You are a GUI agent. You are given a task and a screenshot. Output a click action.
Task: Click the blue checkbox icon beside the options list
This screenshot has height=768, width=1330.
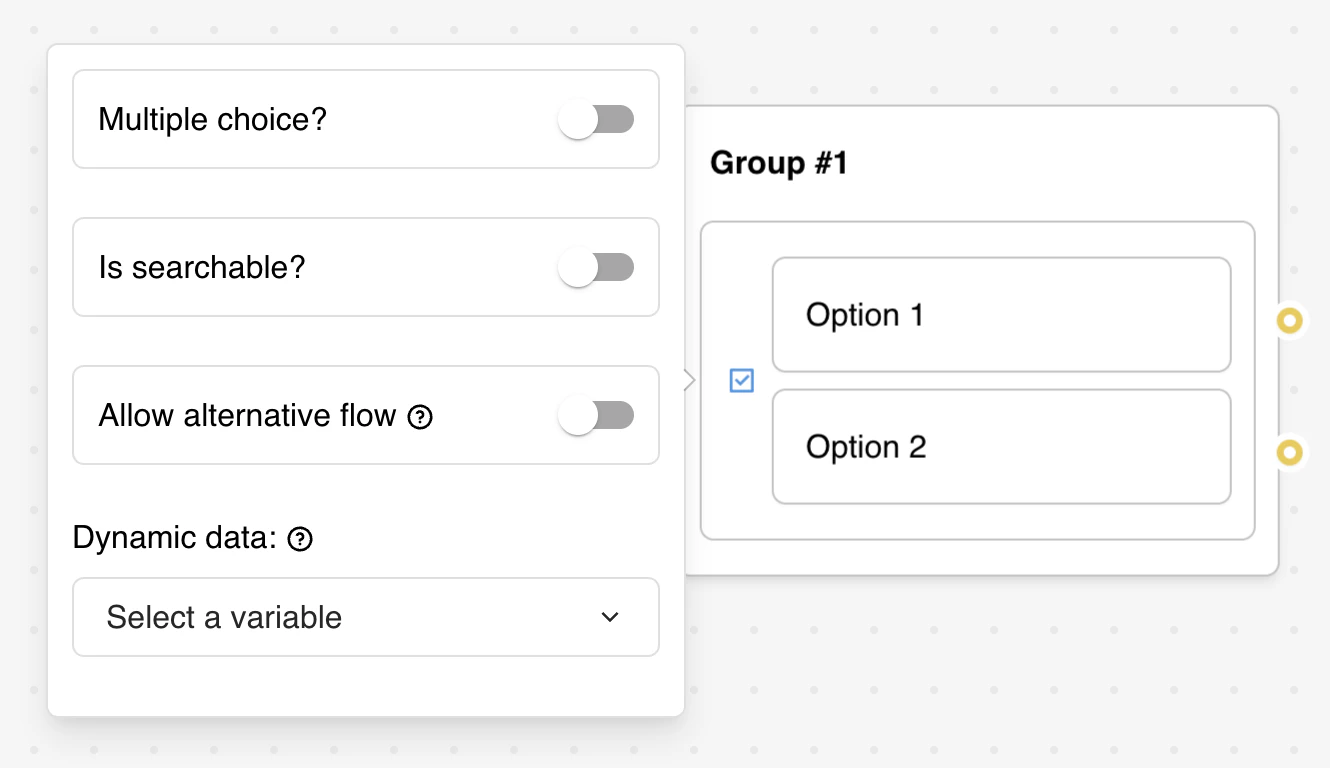coord(741,380)
